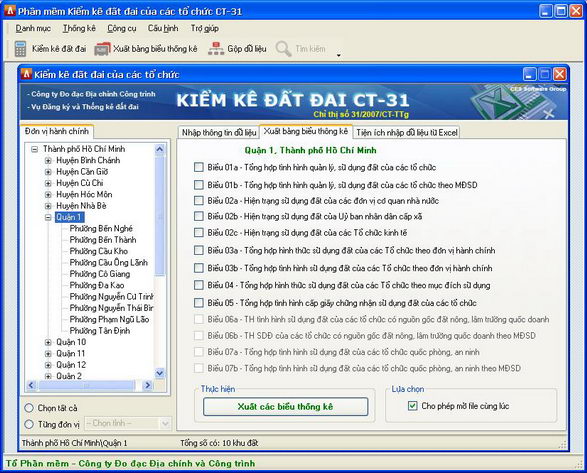Switch to Nhập thông tin dữ liệu tab
This screenshot has width=587, height=473.
tap(219, 133)
